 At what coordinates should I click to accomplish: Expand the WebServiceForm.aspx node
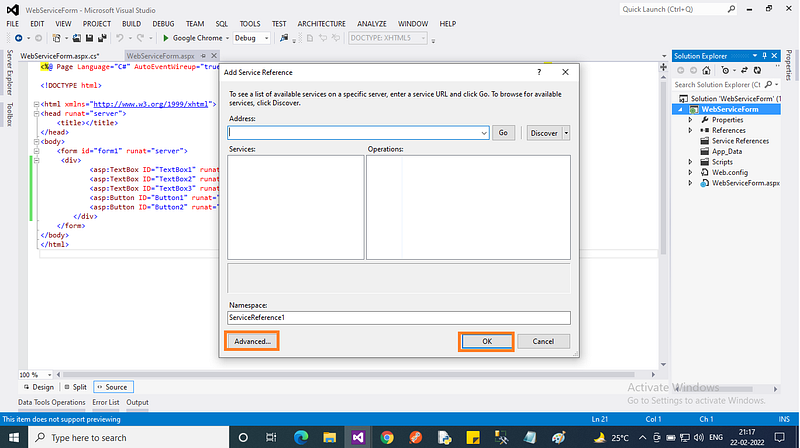coord(690,183)
